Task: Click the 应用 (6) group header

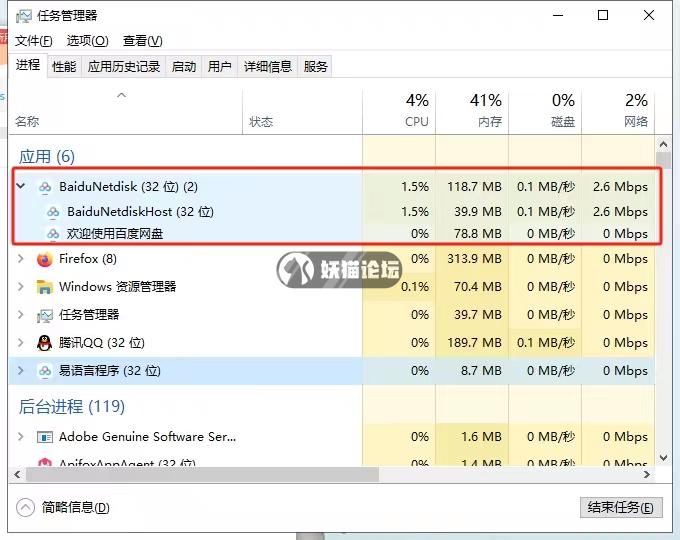Action: coord(46,157)
